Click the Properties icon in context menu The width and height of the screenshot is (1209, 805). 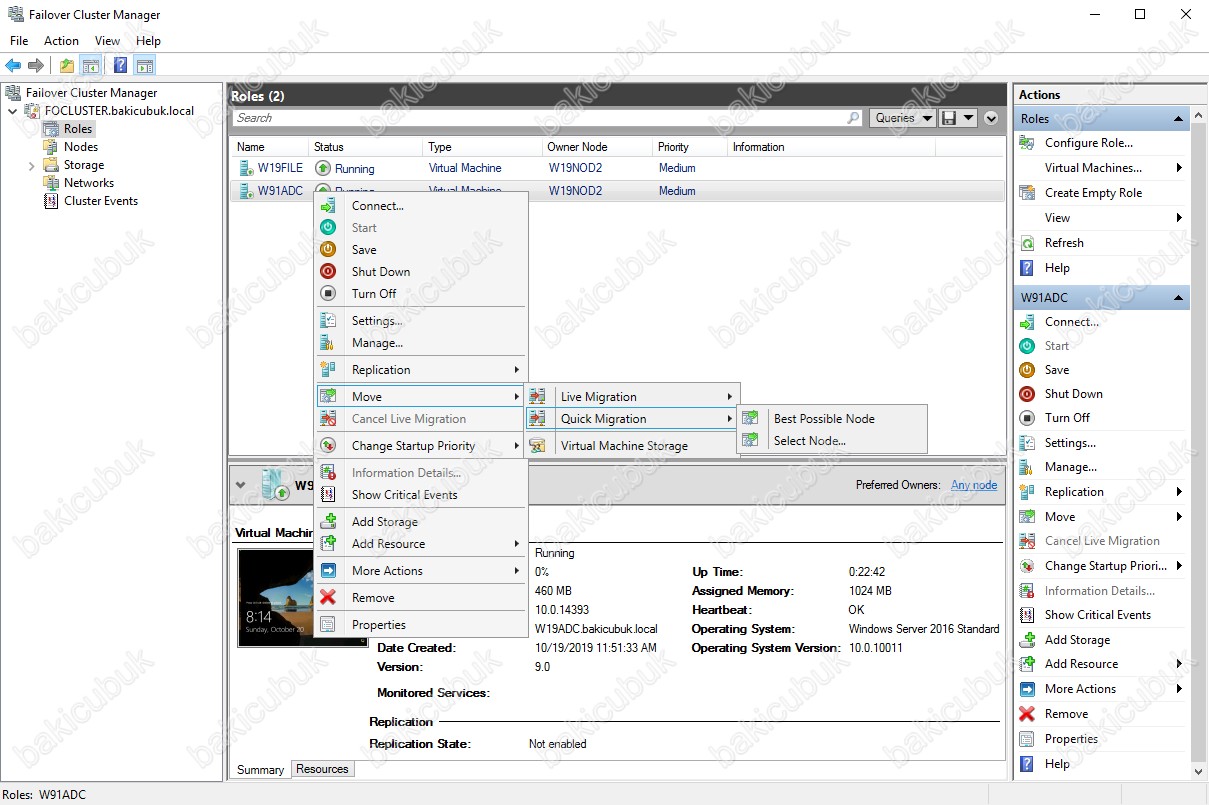pyautogui.click(x=328, y=625)
